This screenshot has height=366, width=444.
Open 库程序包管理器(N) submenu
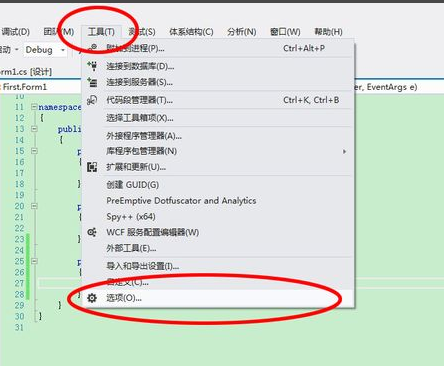tap(218, 151)
